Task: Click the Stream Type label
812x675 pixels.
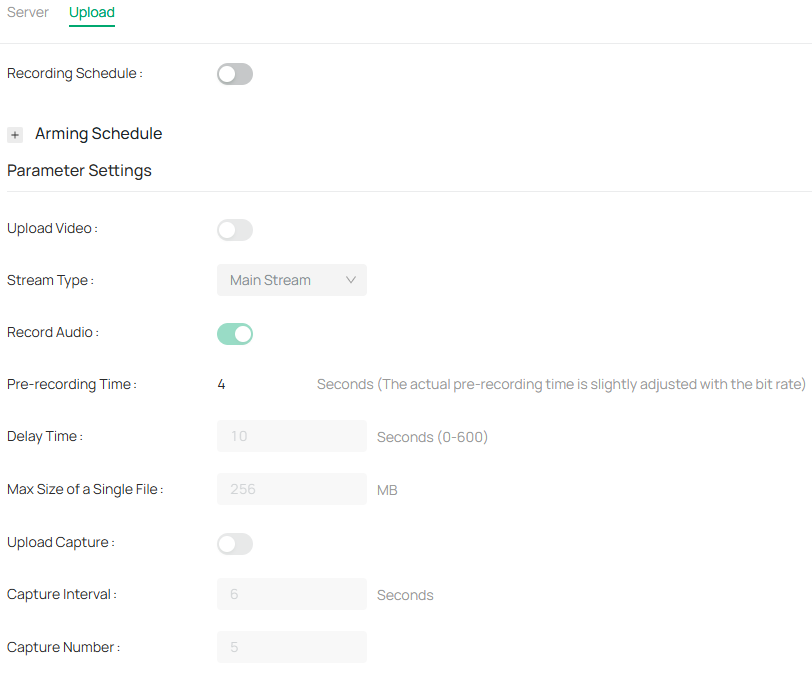Action: [x=49, y=281]
